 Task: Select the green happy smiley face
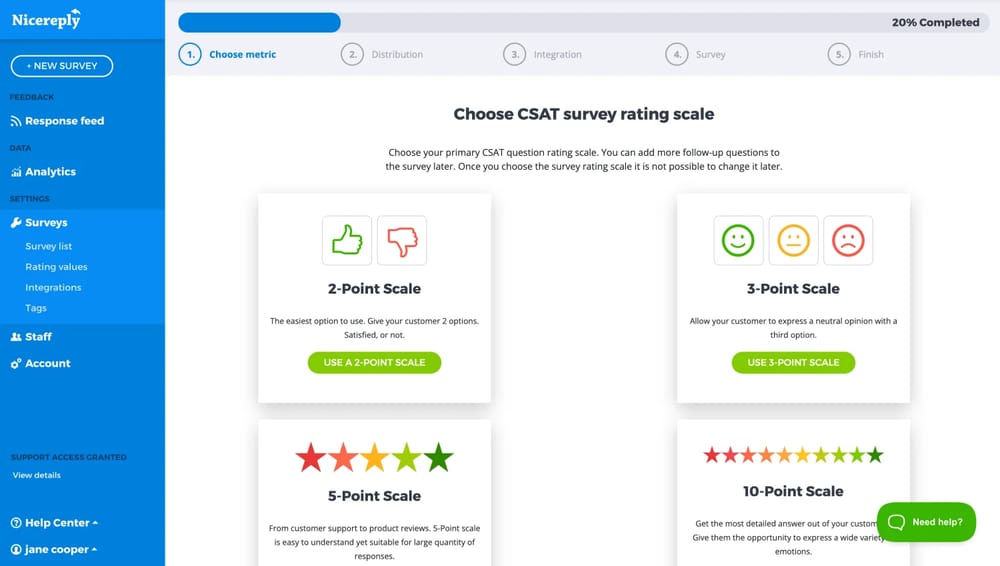coord(738,240)
